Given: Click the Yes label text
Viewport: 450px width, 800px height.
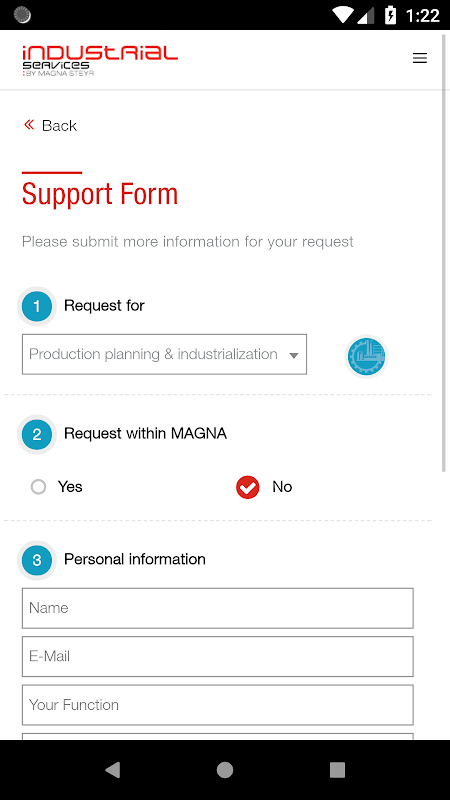Looking at the screenshot, I should [70, 487].
